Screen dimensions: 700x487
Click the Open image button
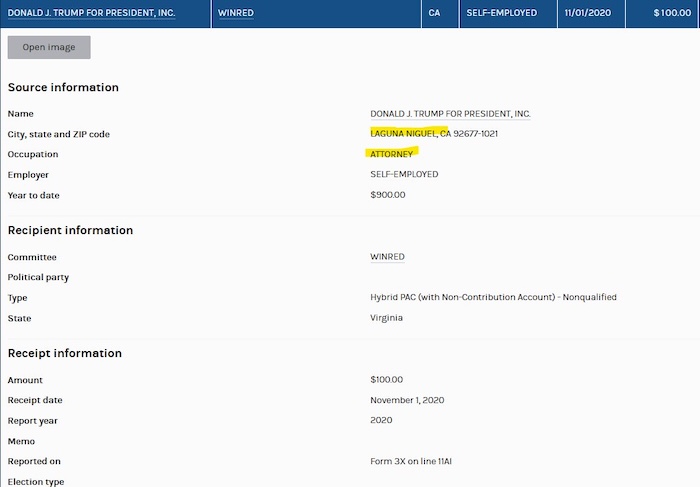tap(49, 47)
